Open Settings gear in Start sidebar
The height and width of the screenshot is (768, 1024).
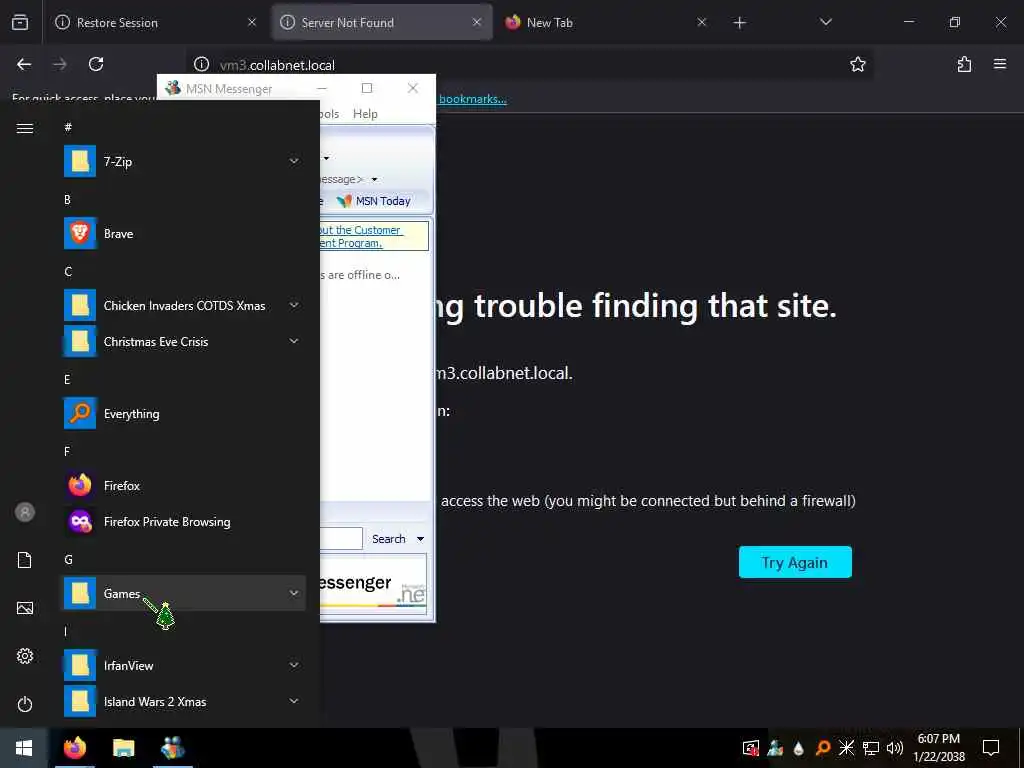[x=25, y=656]
